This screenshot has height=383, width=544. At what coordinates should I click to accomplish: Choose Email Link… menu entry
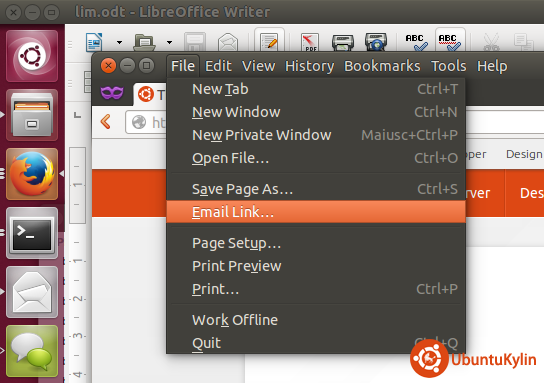(316, 212)
